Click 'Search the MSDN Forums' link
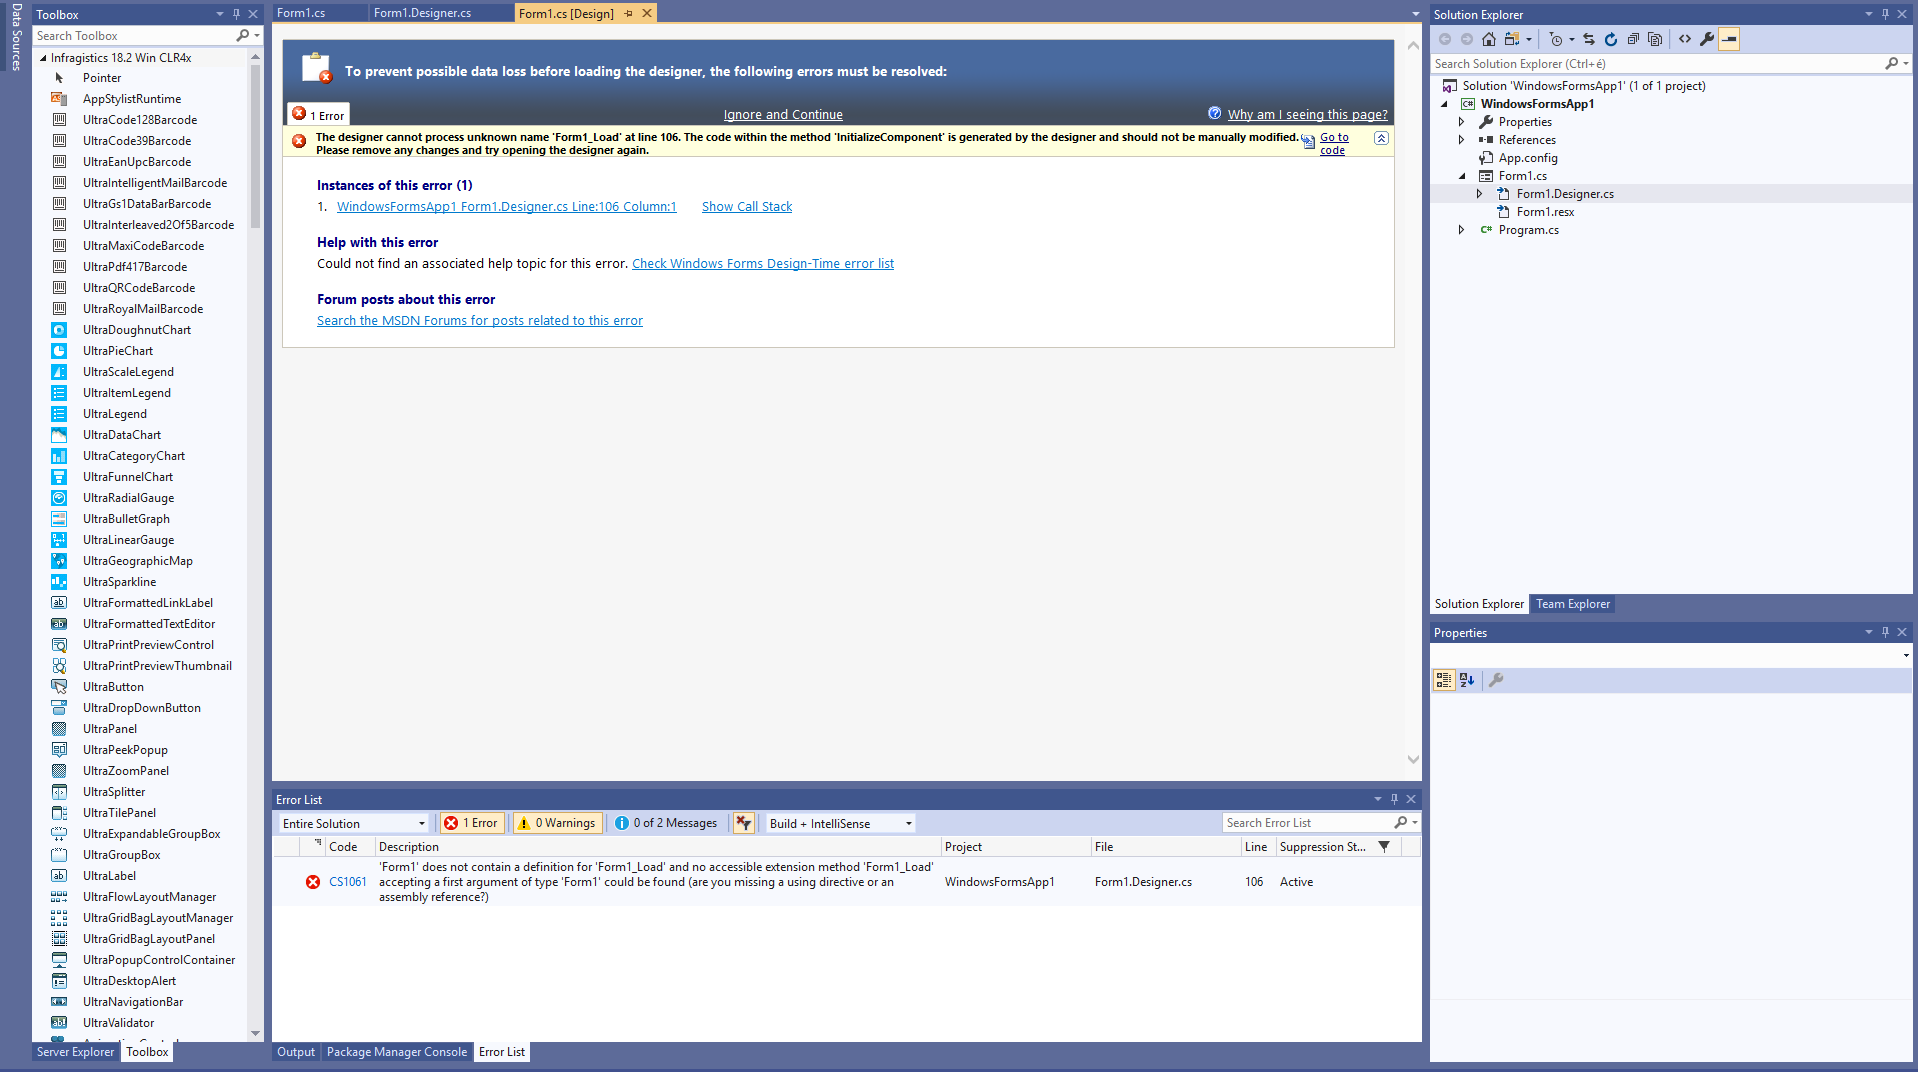 [480, 321]
